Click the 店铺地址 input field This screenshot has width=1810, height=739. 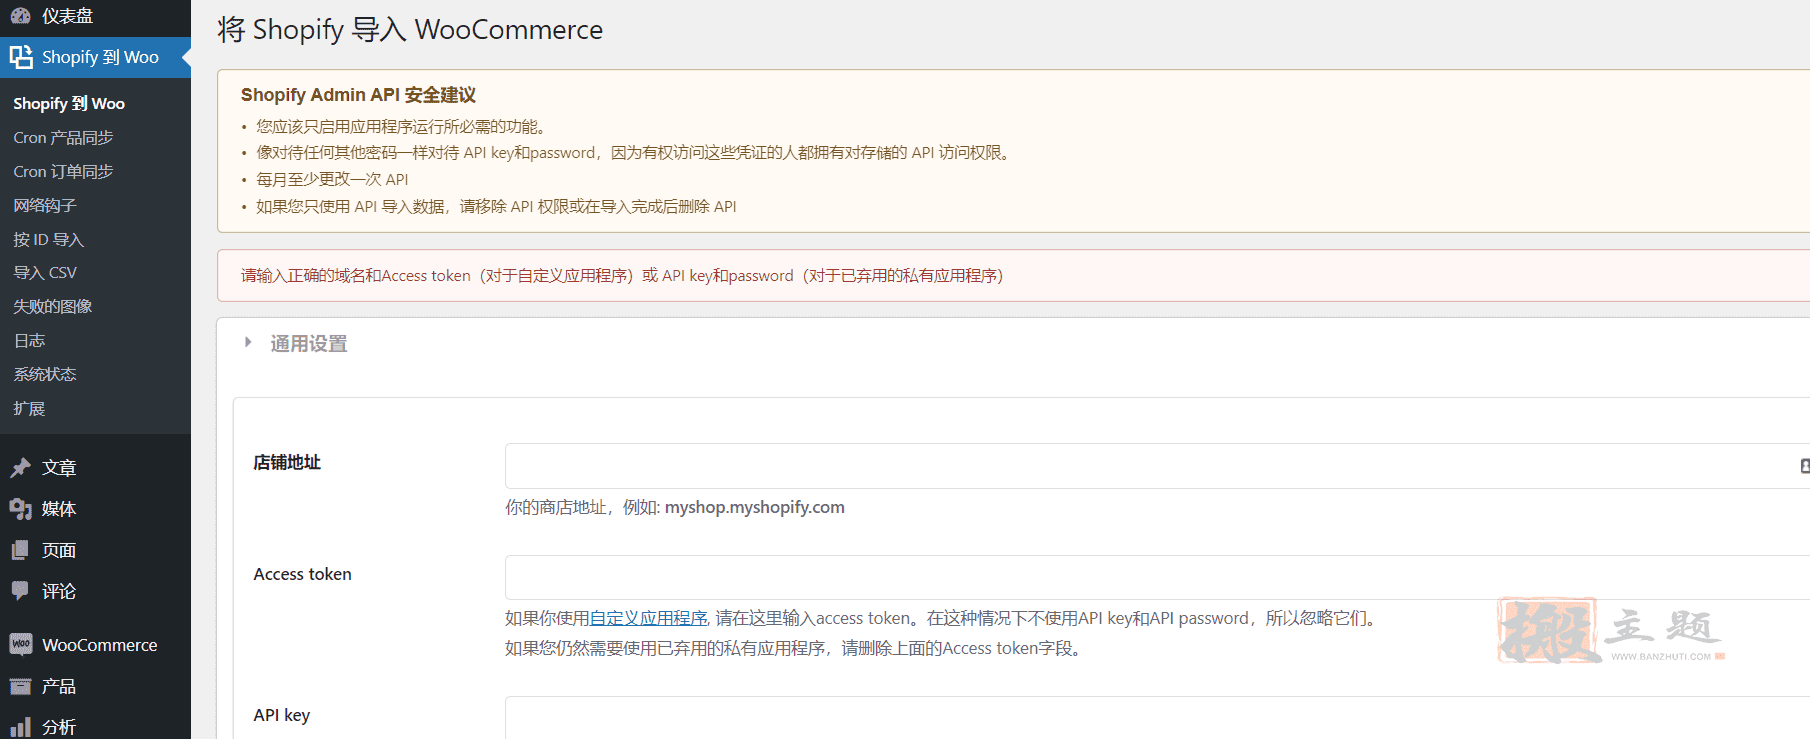1157,466
